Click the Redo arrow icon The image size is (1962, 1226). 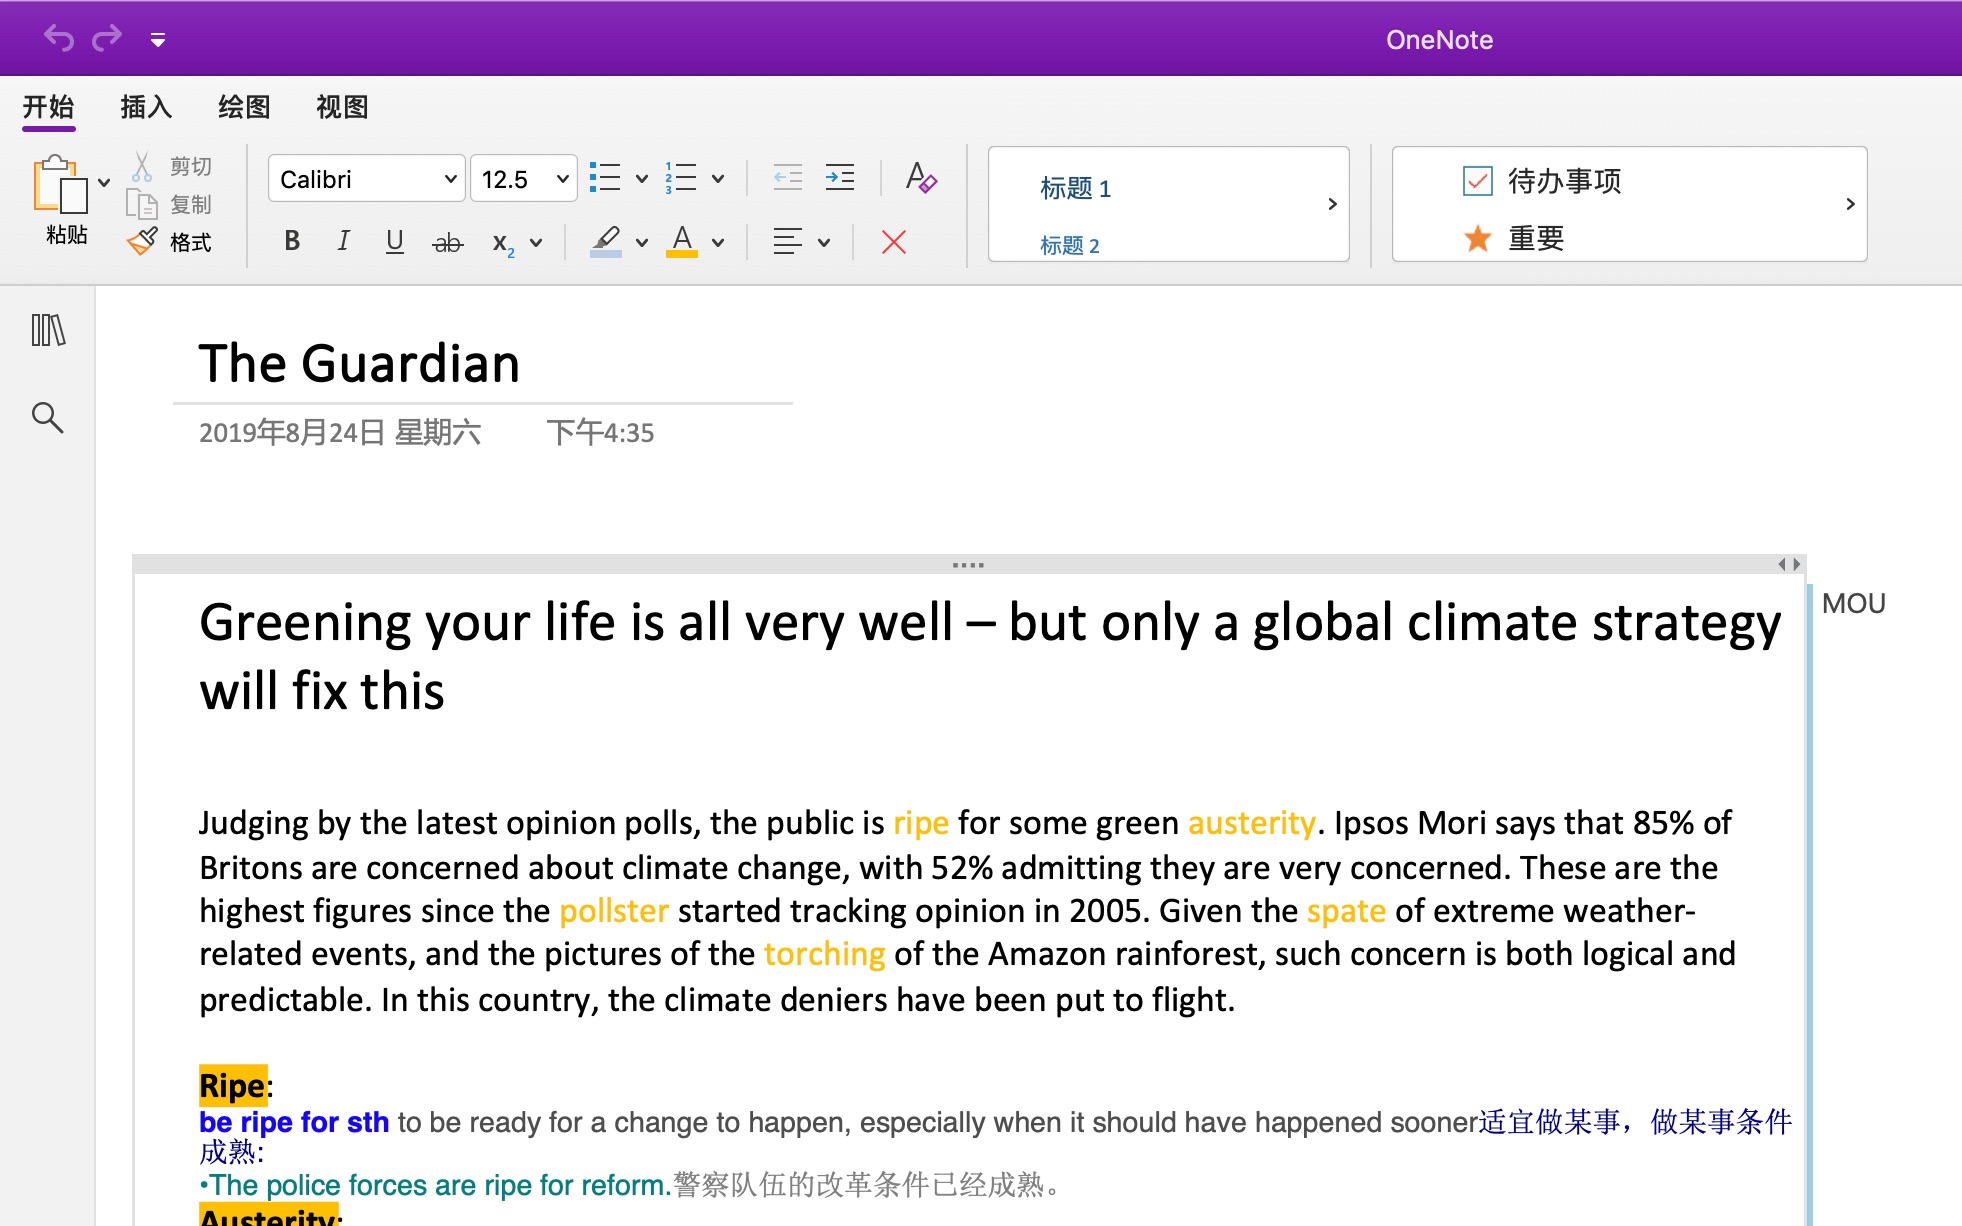point(107,39)
